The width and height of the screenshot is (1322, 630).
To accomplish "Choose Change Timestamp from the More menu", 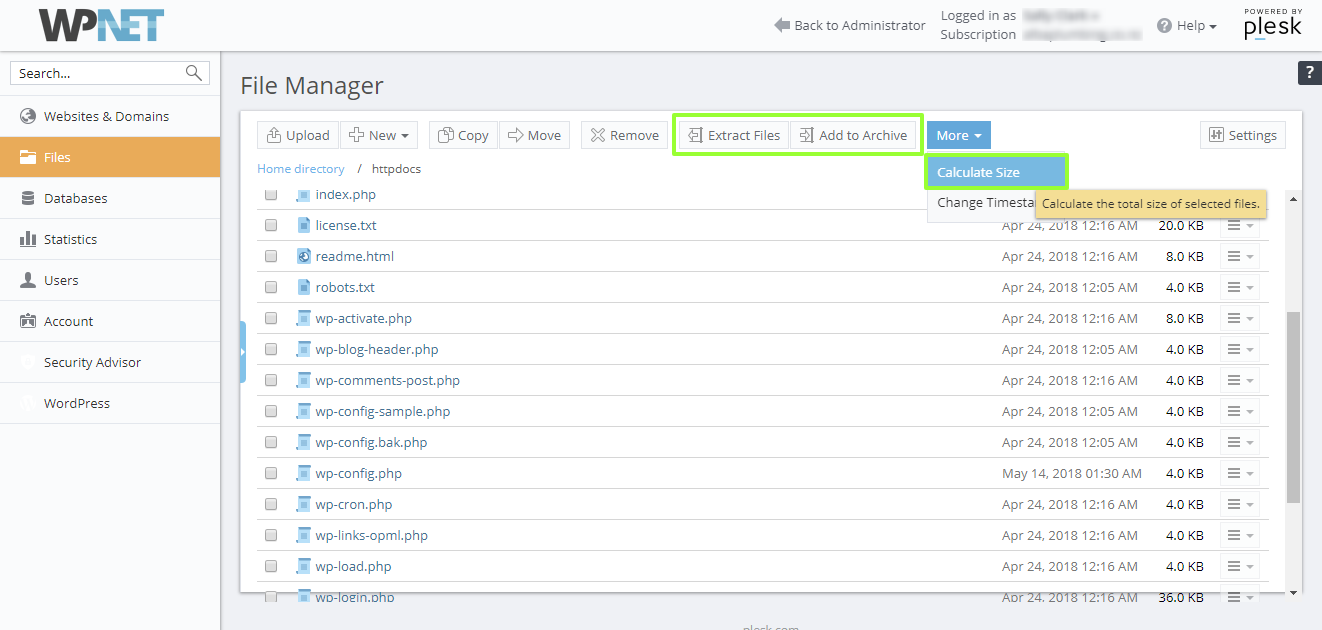I will (x=981, y=203).
